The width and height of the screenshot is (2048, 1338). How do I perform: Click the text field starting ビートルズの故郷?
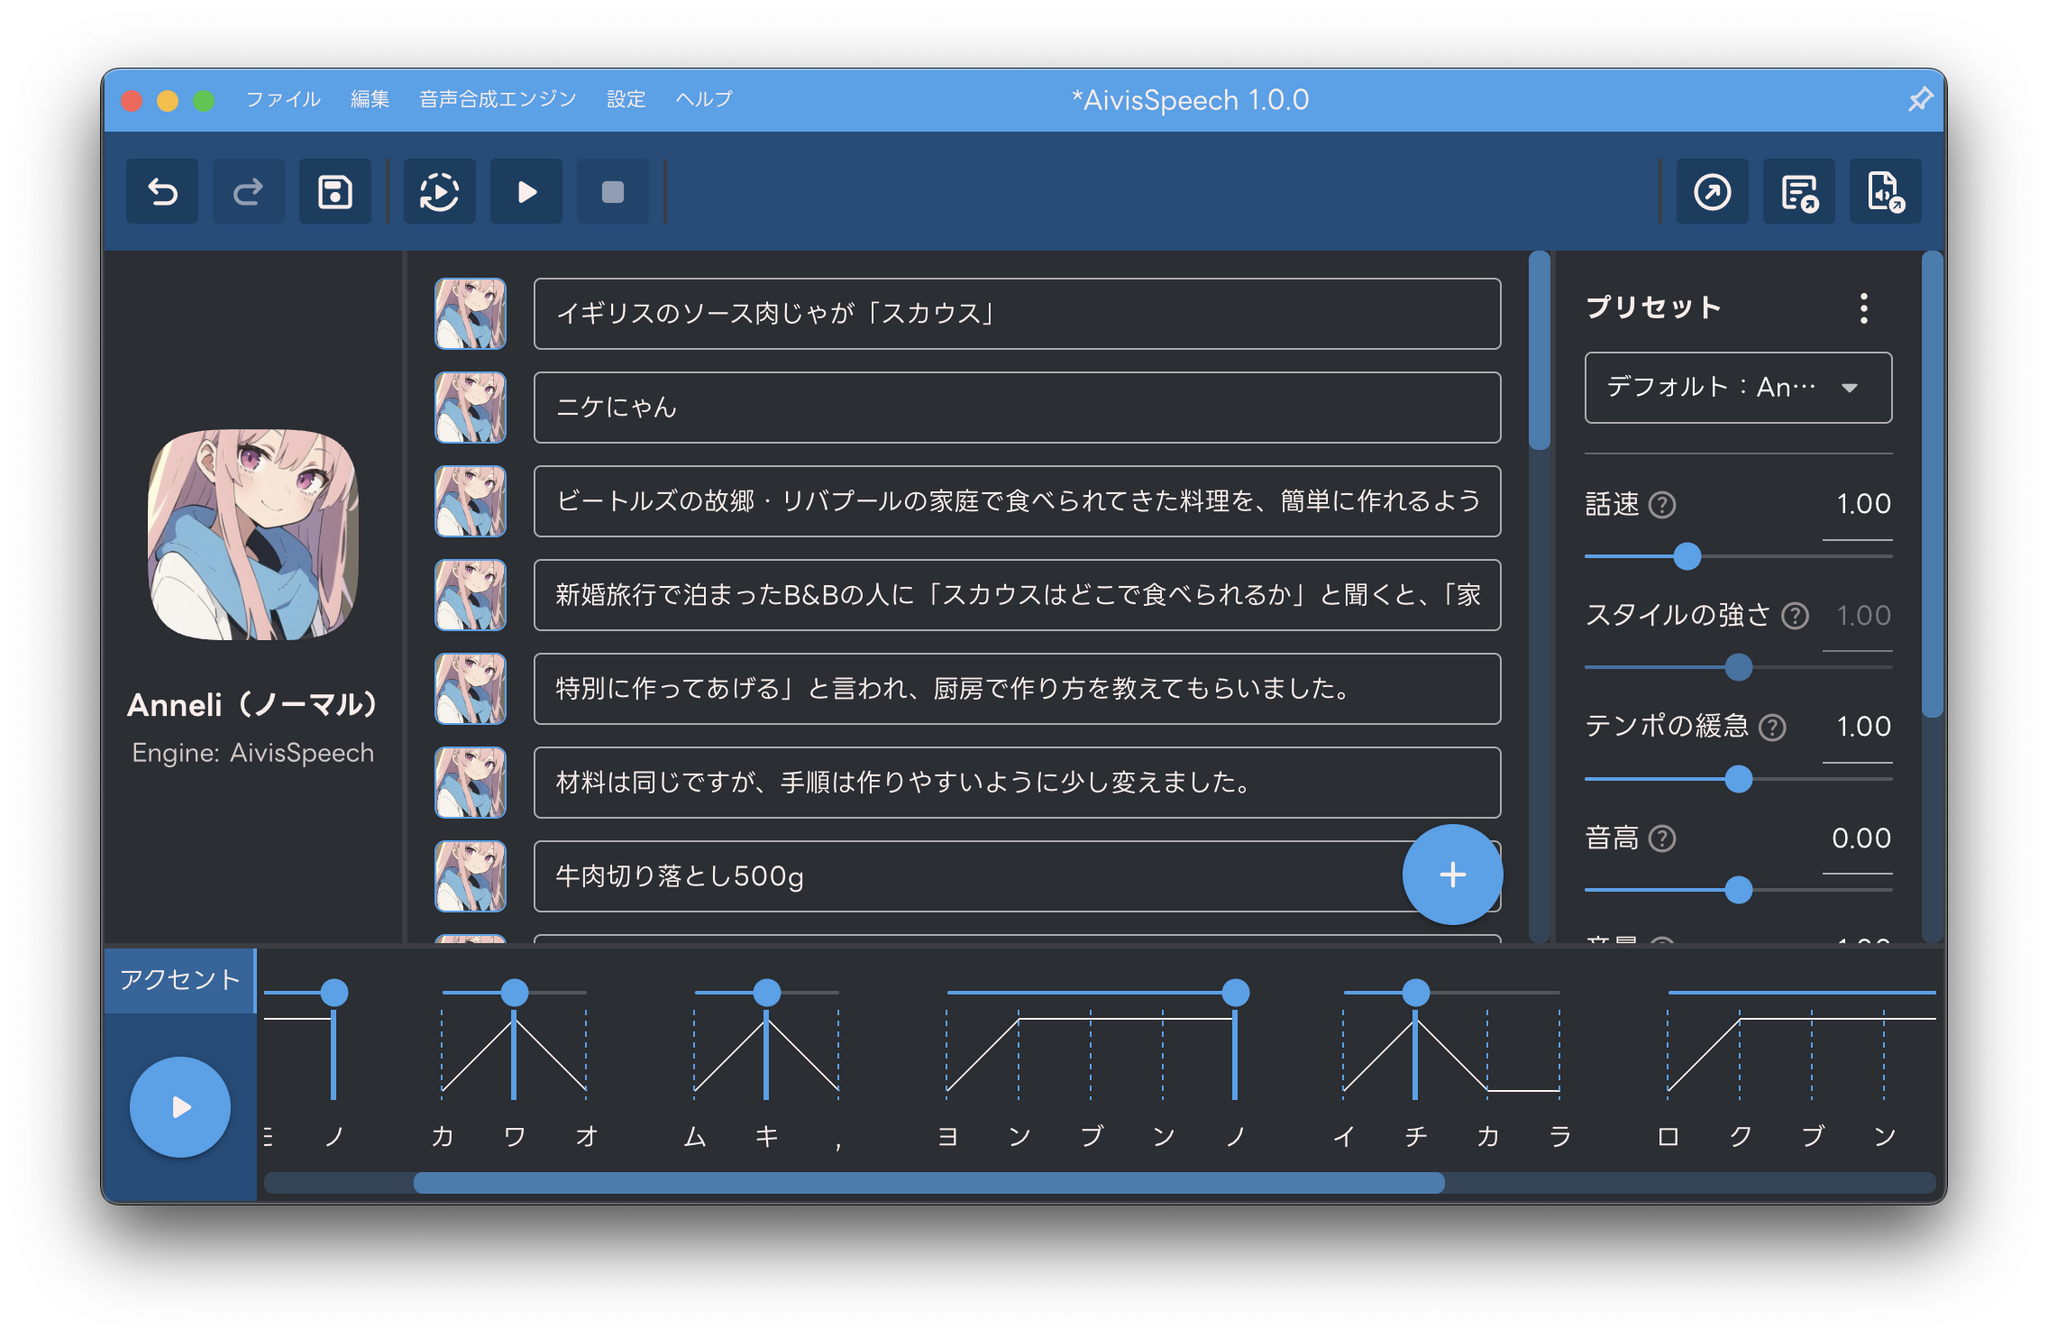tap(1017, 501)
